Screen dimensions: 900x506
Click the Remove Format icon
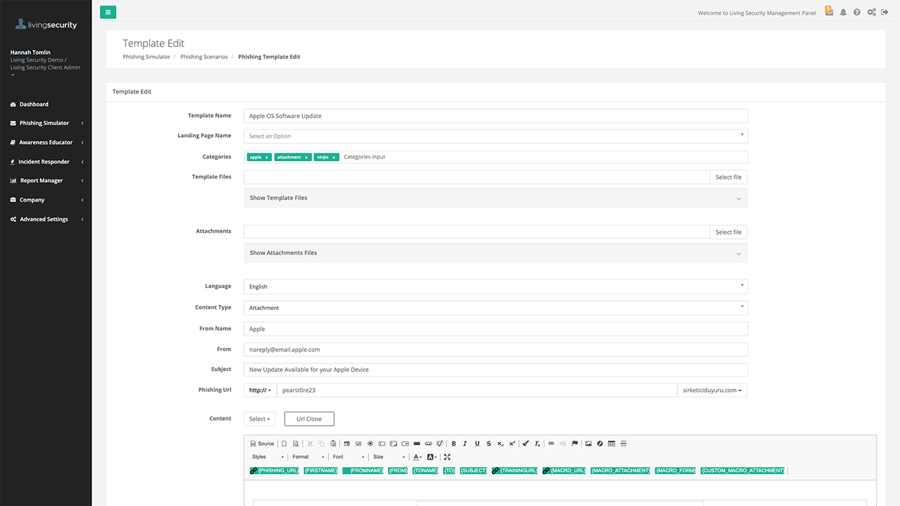(x=537, y=443)
